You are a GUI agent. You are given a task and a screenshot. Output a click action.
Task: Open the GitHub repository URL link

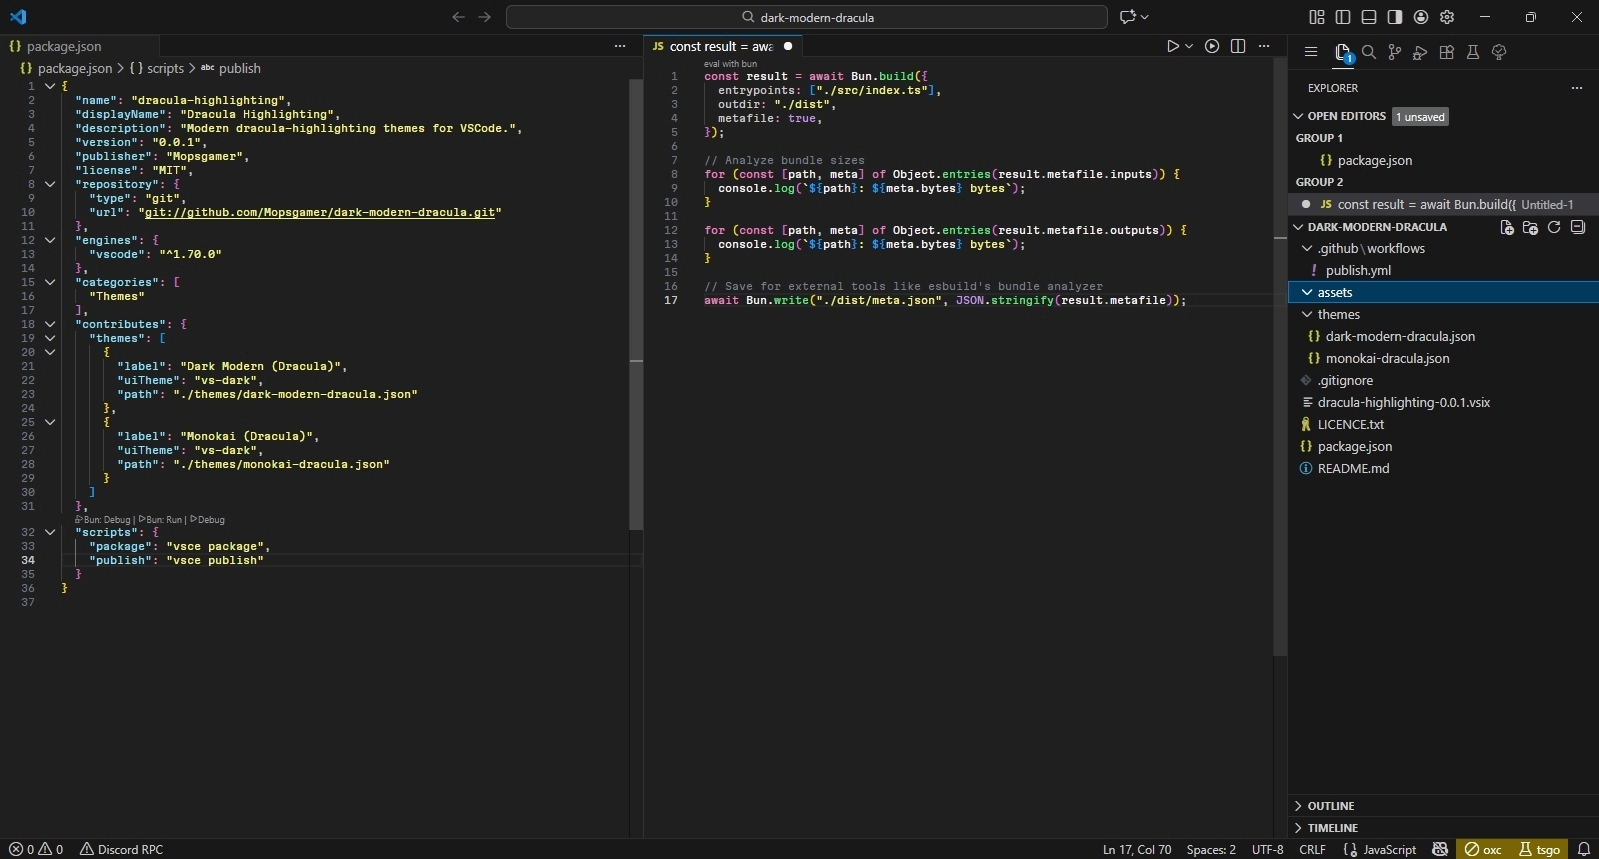click(320, 212)
